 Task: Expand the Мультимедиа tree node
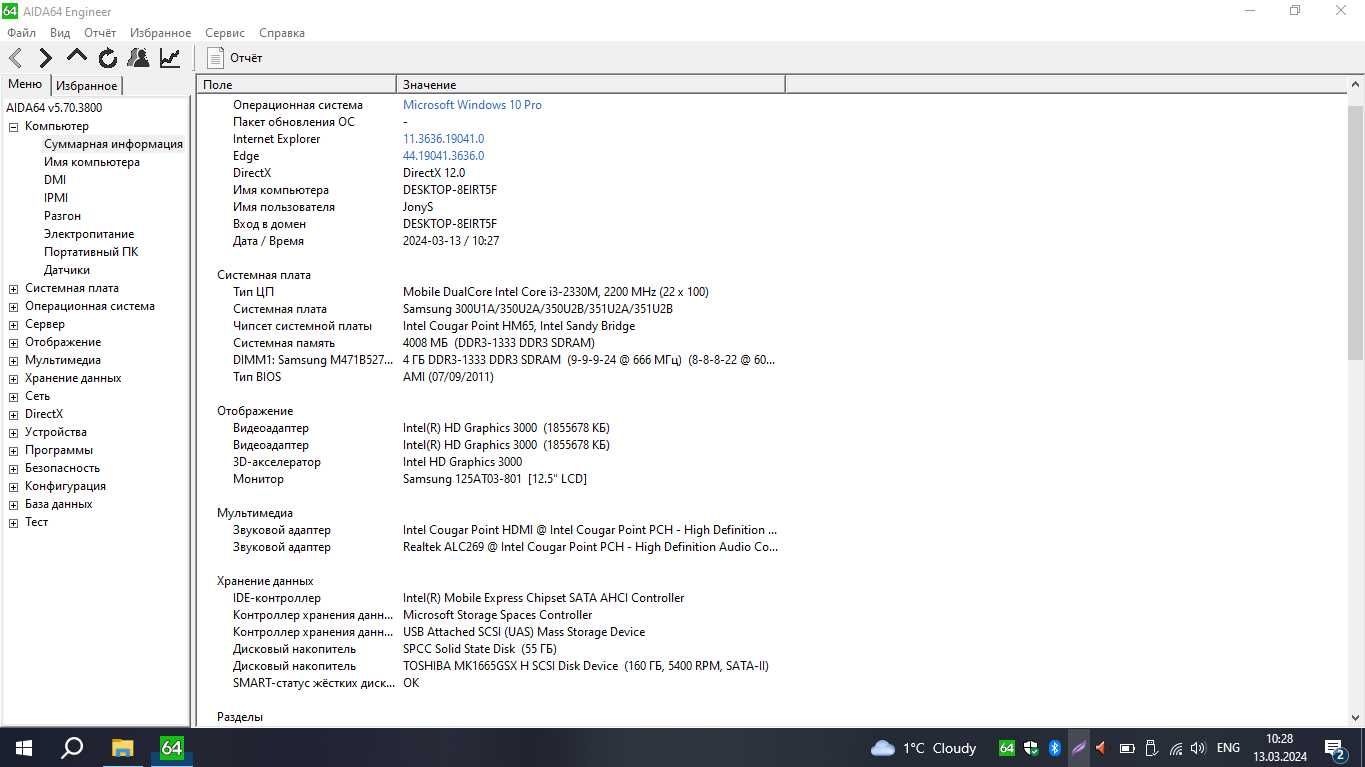(x=14, y=361)
